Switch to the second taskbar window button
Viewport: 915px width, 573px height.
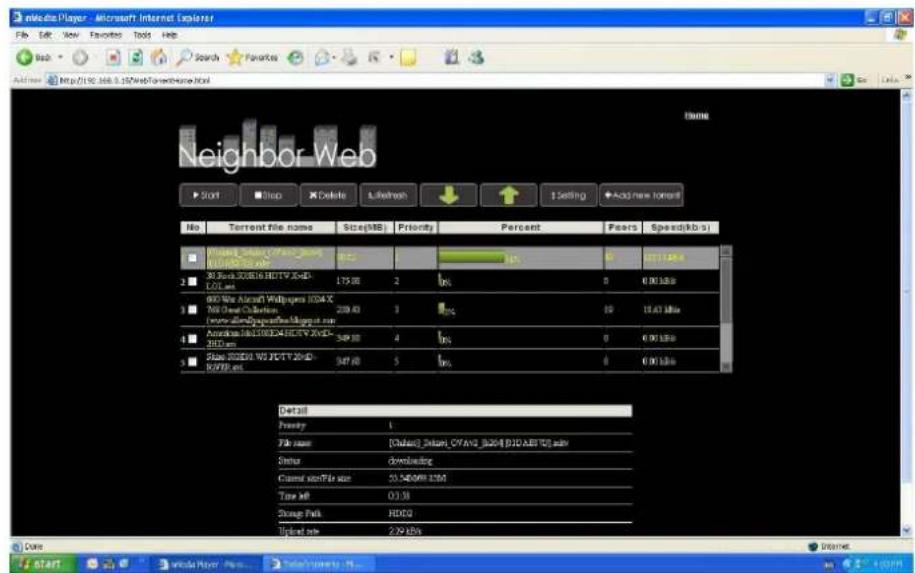318,564
